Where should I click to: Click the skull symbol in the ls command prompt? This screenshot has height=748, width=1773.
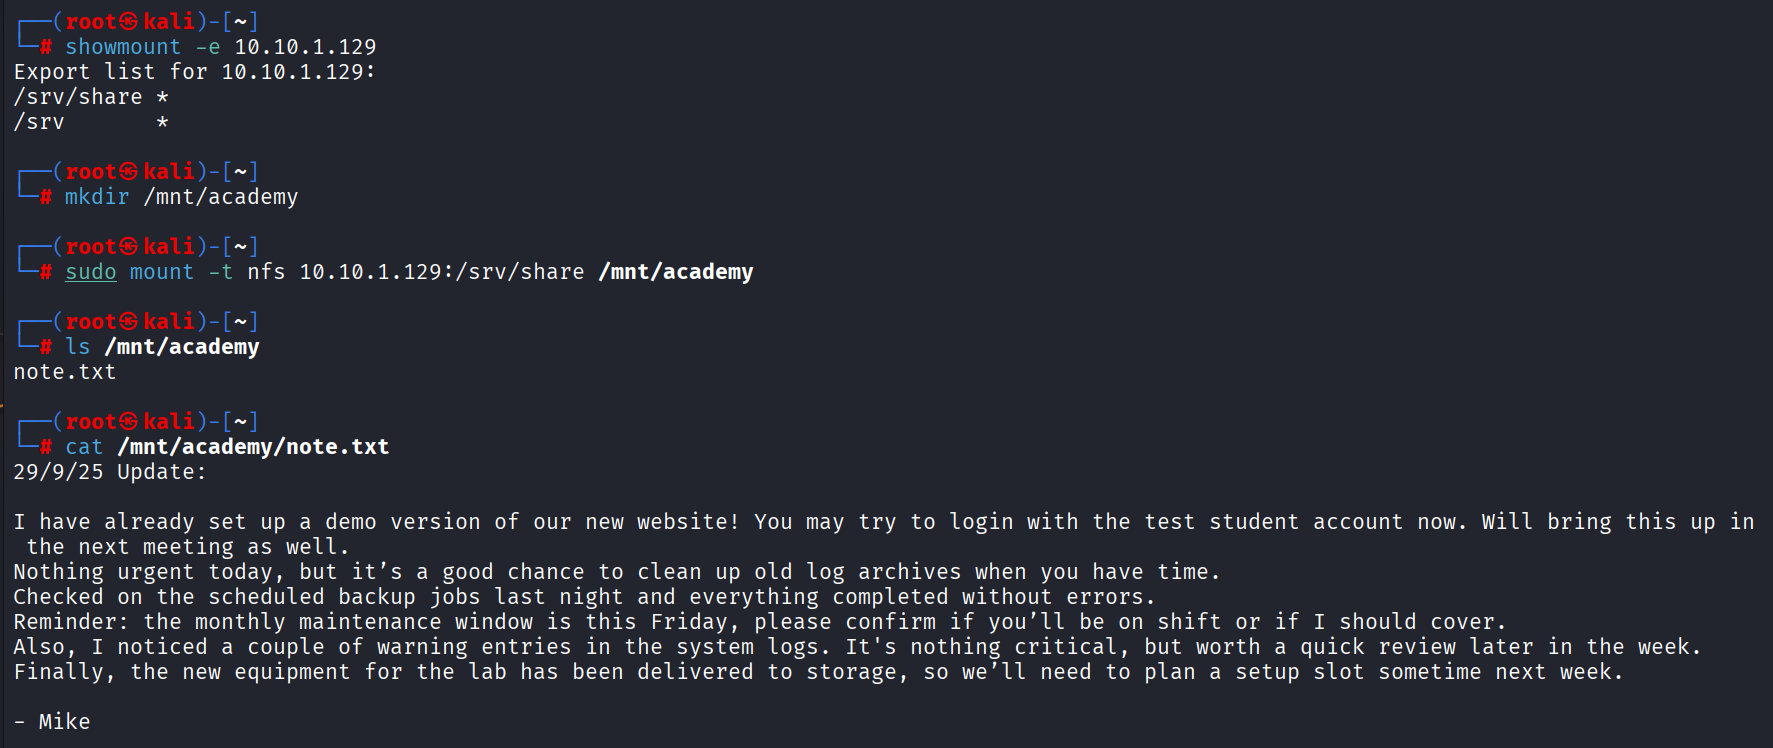click(129, 322)
